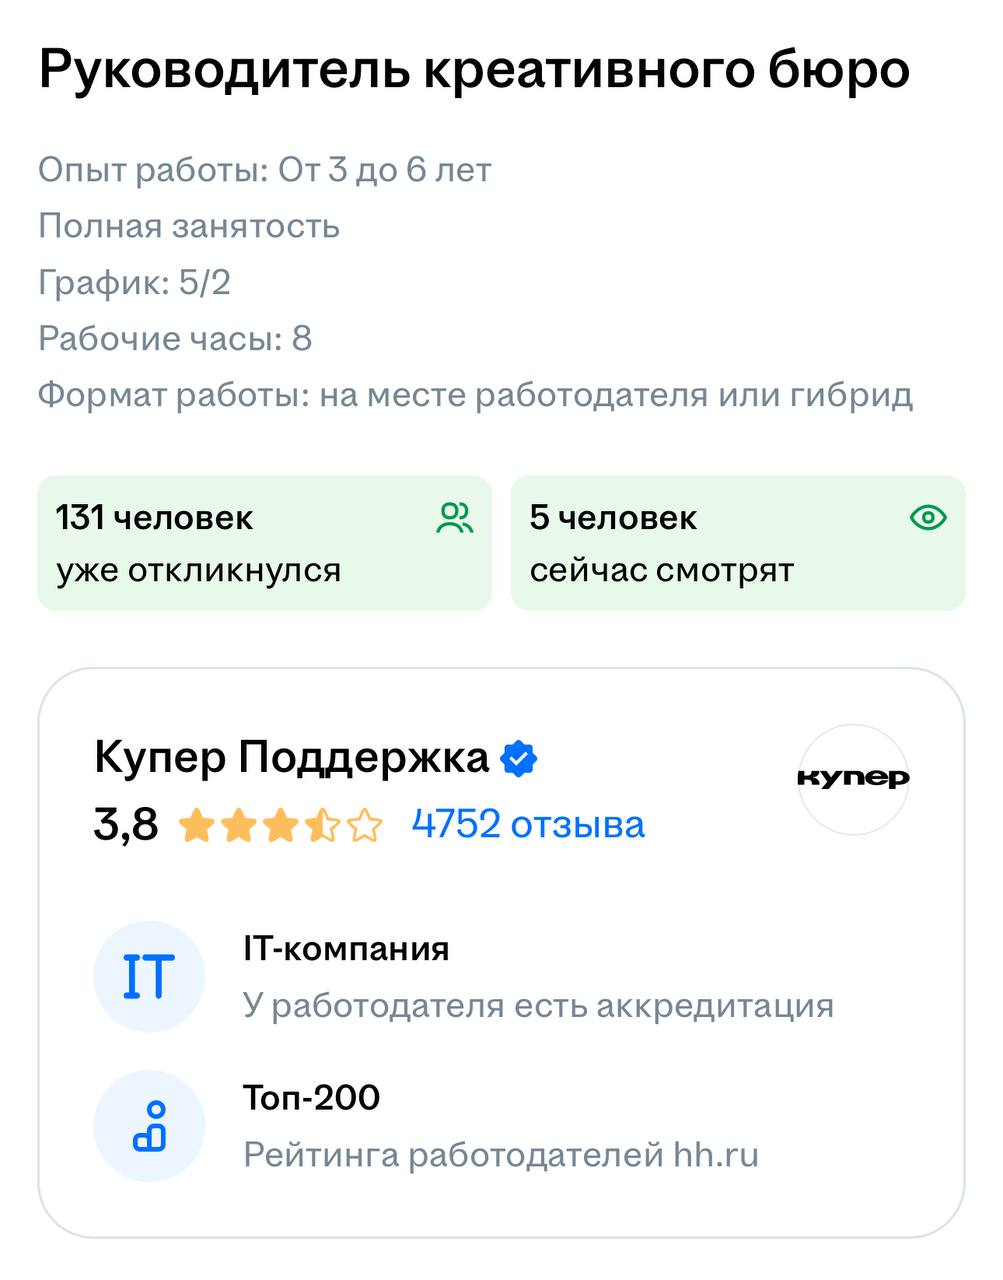1003x1280 pixels.
Task: Click the eye icon in the viewers card
Action: (x=928, y=518)
